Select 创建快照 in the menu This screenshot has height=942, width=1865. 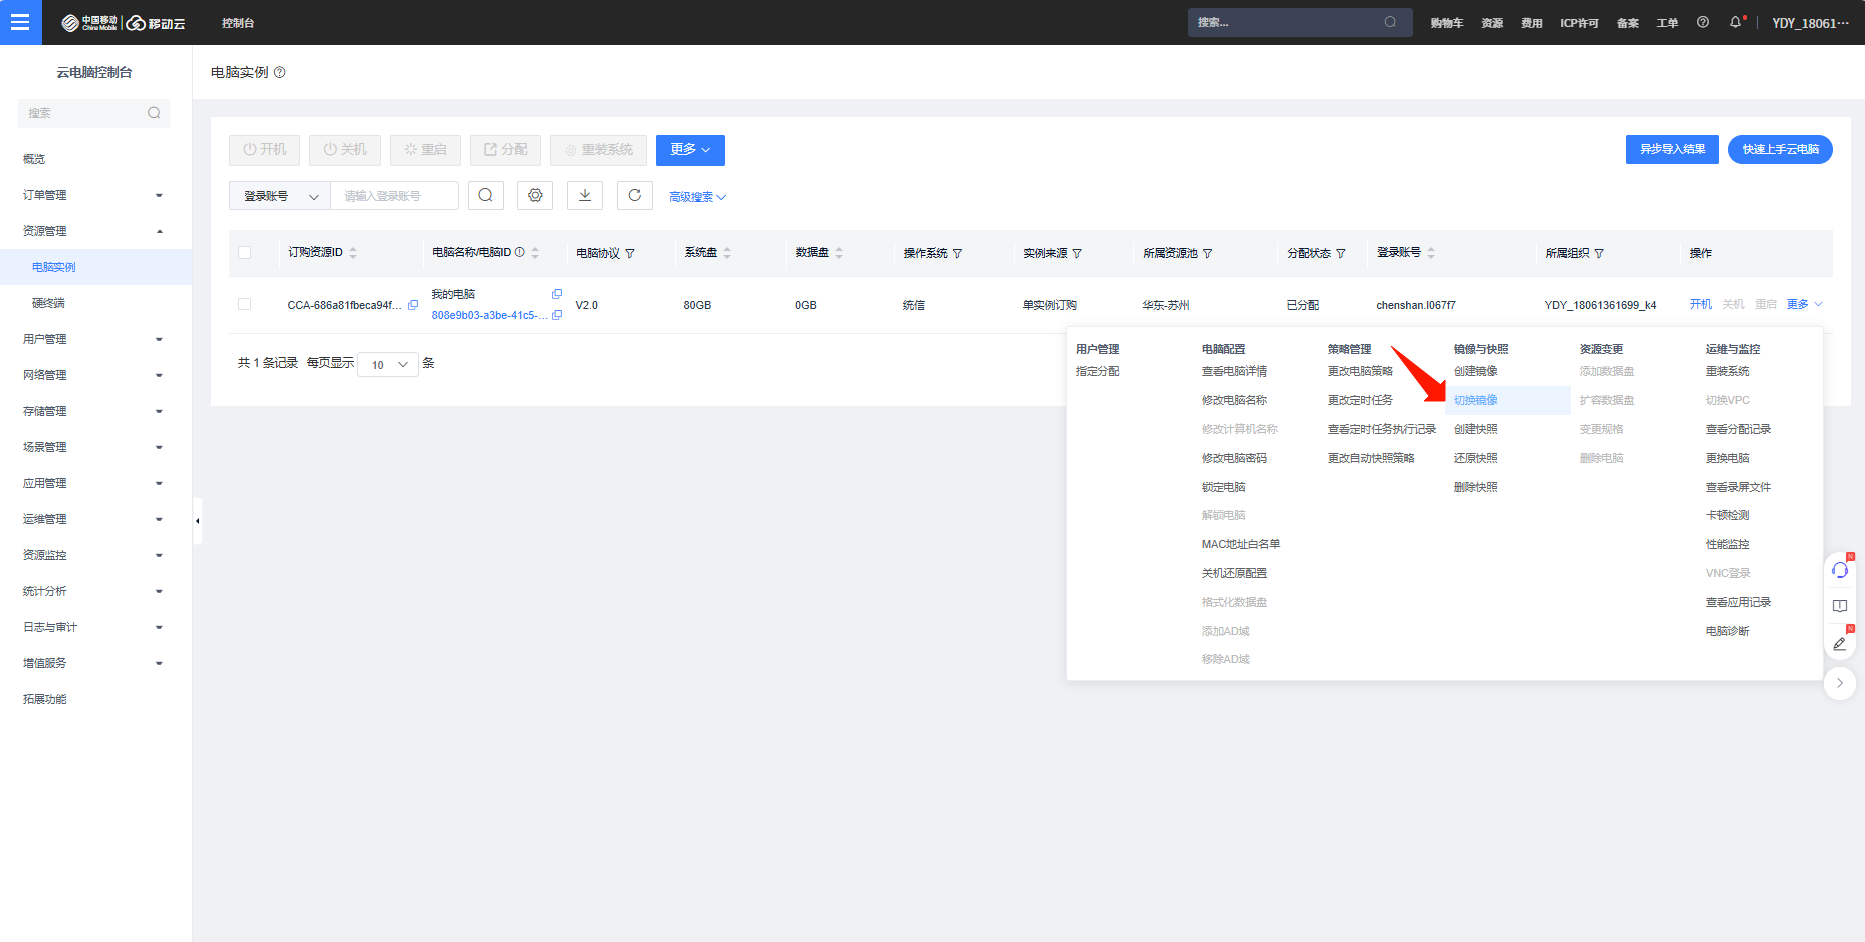[1476, 429]
